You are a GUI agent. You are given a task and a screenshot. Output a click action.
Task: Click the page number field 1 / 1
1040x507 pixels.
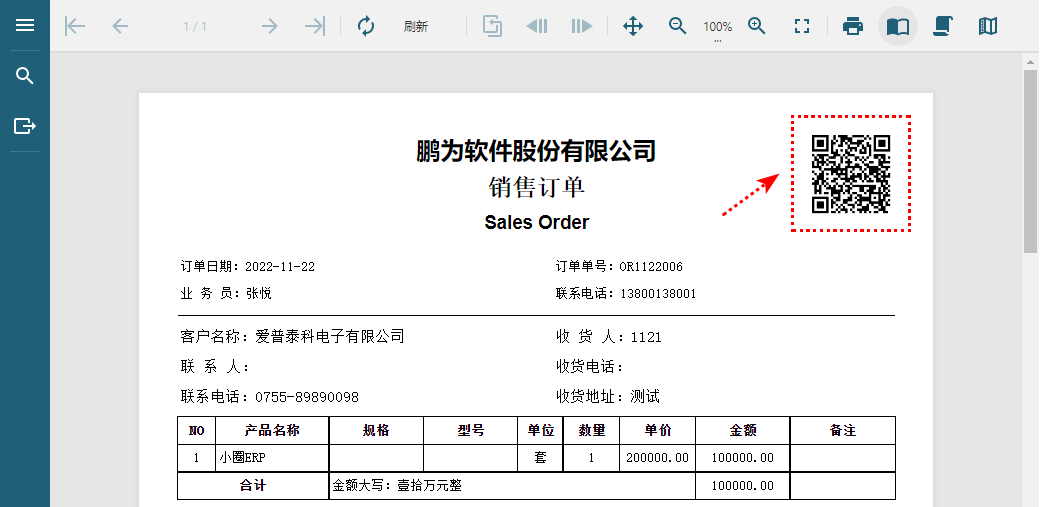[x=195, y=26]
